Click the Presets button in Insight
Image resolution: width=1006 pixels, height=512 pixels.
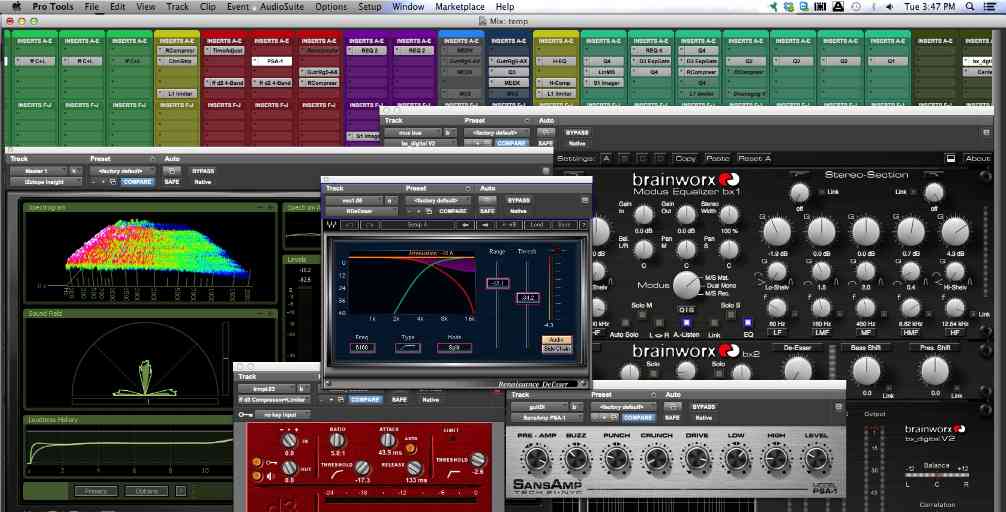(x=97, y=491)
